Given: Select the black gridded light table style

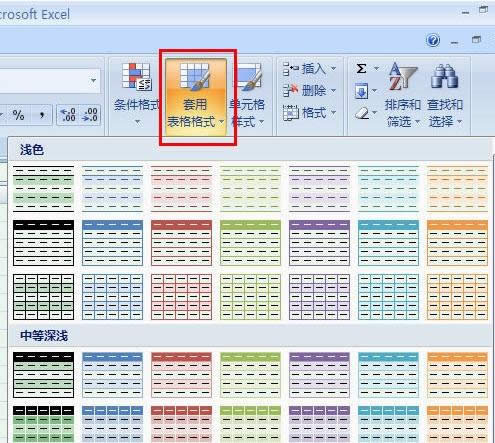Looking at the screenshot, I should pyautogui.click(x=43, y=297).
